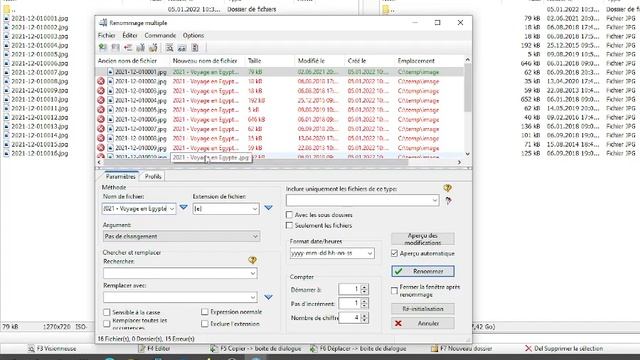640x360 pixels.
Task: Switch to the Profils tab
Action: pyautogui.click(x=153, y=176)
